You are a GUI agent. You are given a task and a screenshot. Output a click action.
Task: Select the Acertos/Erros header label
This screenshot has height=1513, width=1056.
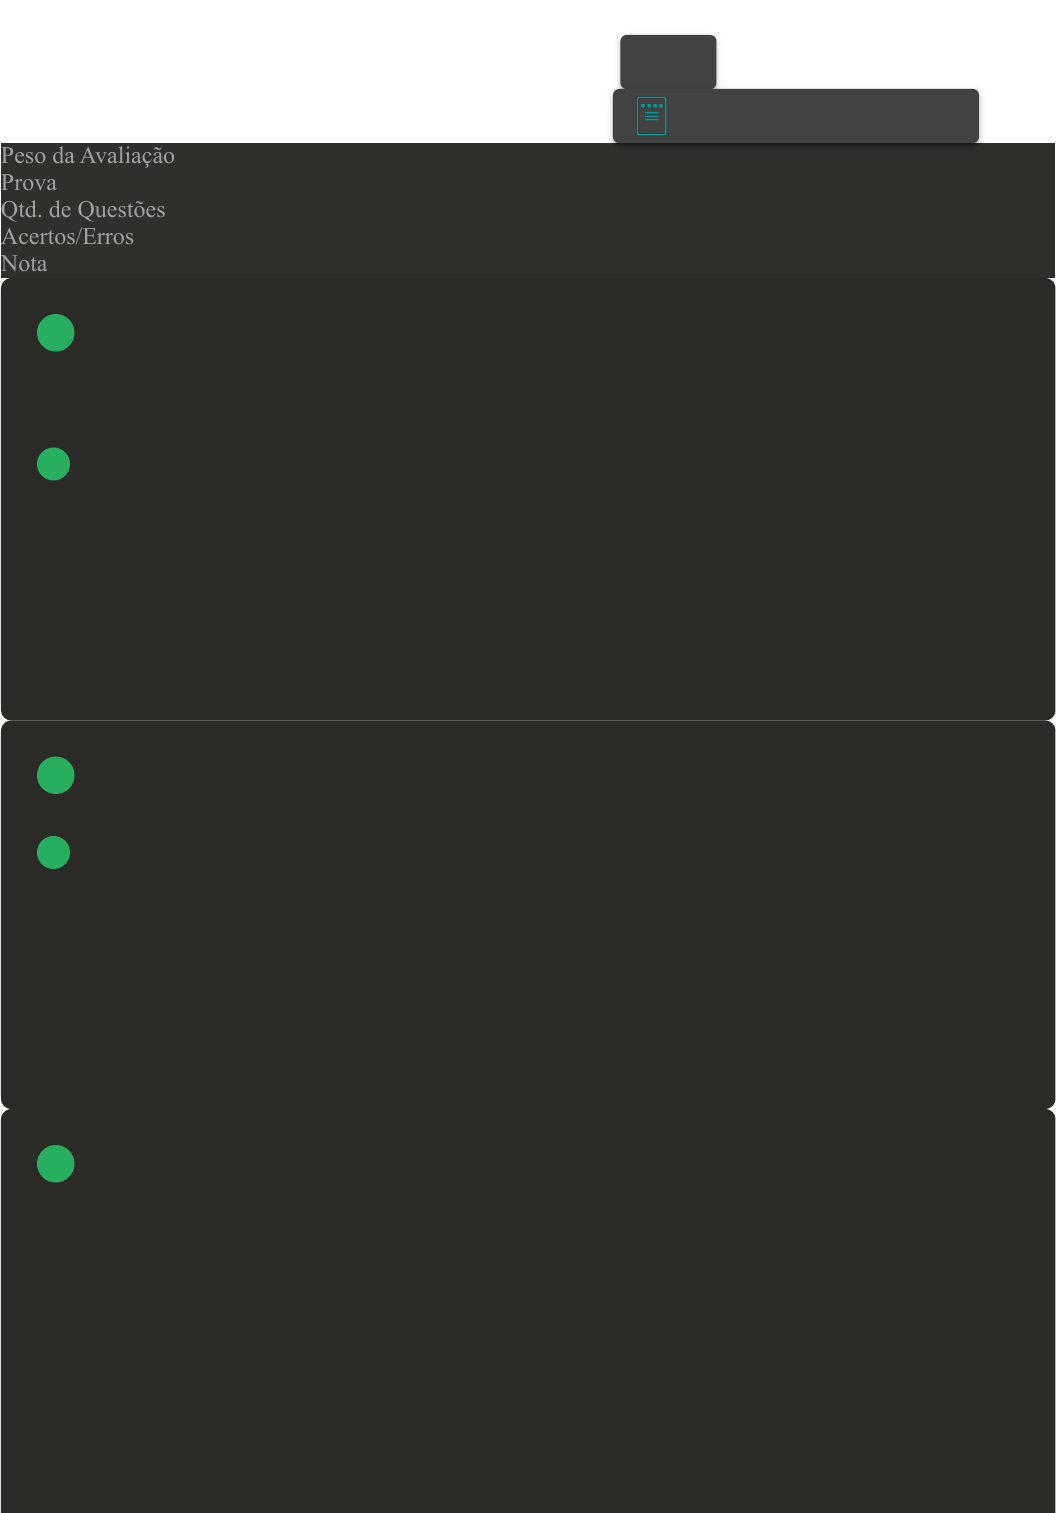tap(67, 237)
